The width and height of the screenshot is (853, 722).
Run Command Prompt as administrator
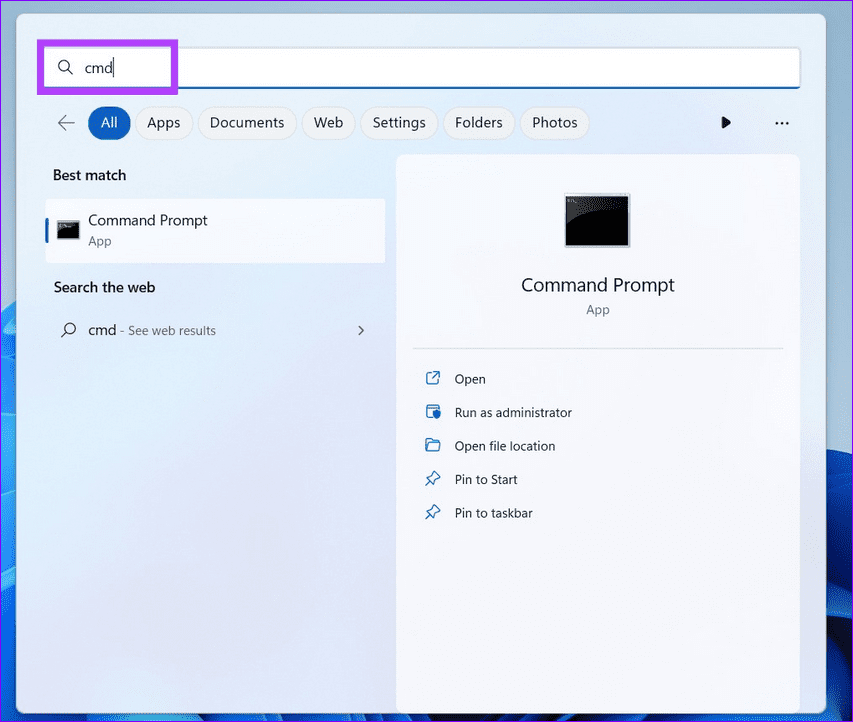click(x=512, y=412)
